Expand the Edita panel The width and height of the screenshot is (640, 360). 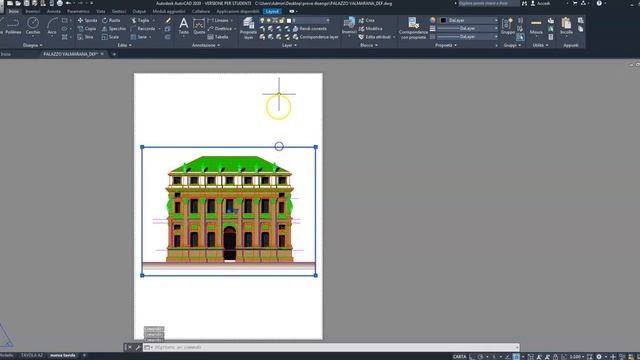(124, 45)
